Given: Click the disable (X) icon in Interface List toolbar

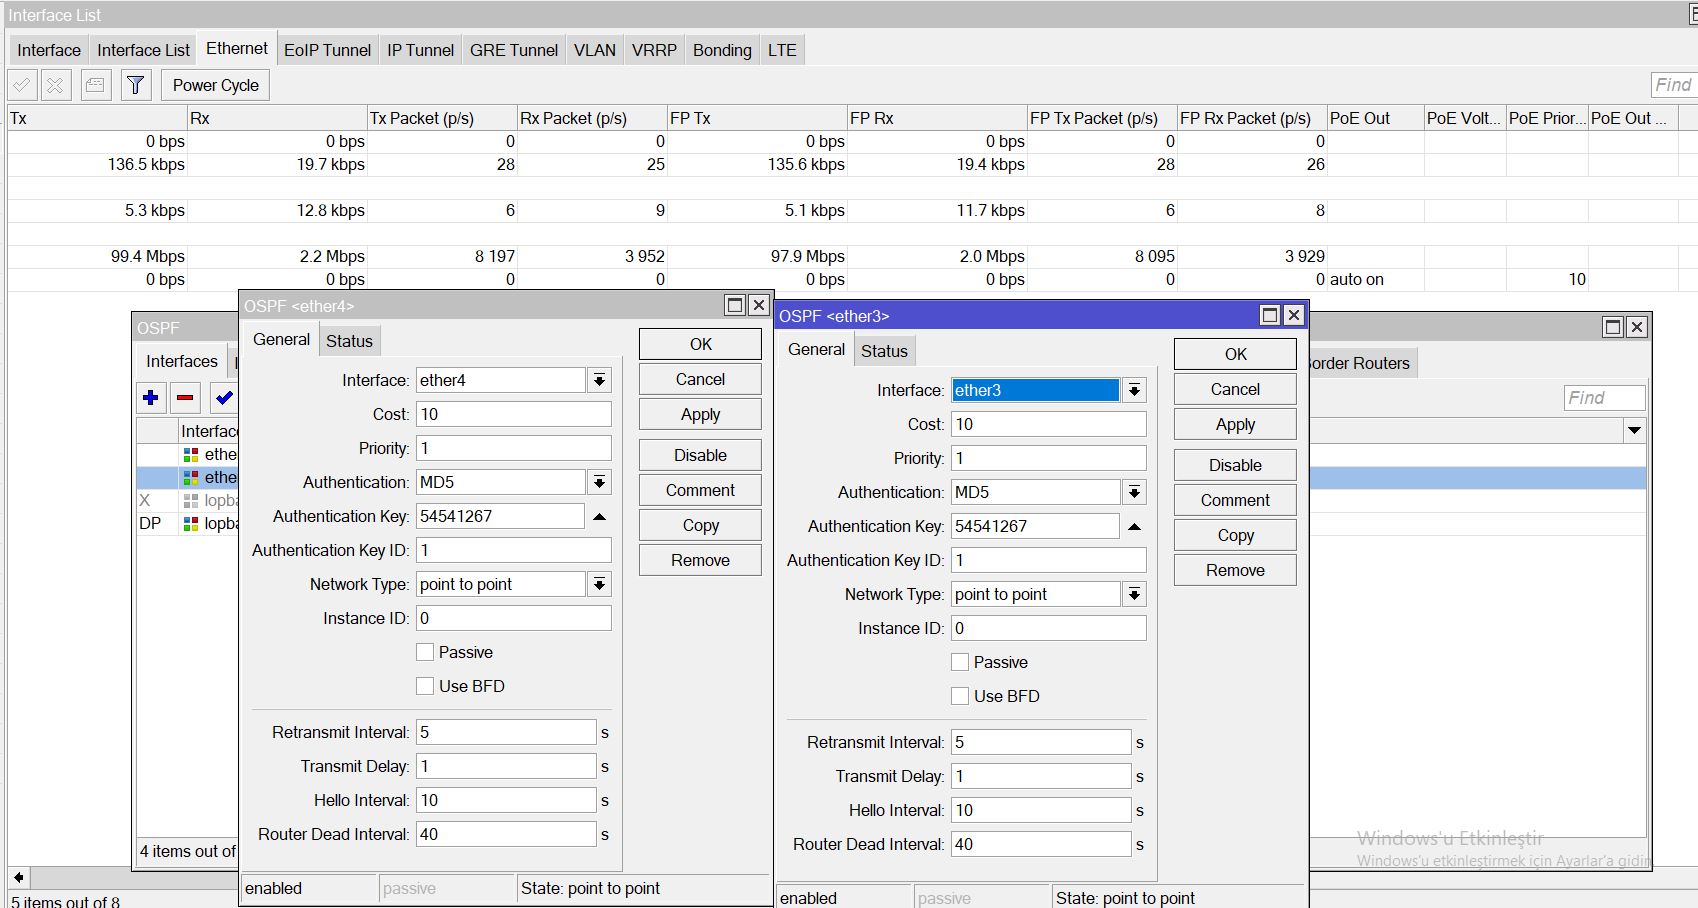Looking at the screenshot, I should click(x=55, y=84).
